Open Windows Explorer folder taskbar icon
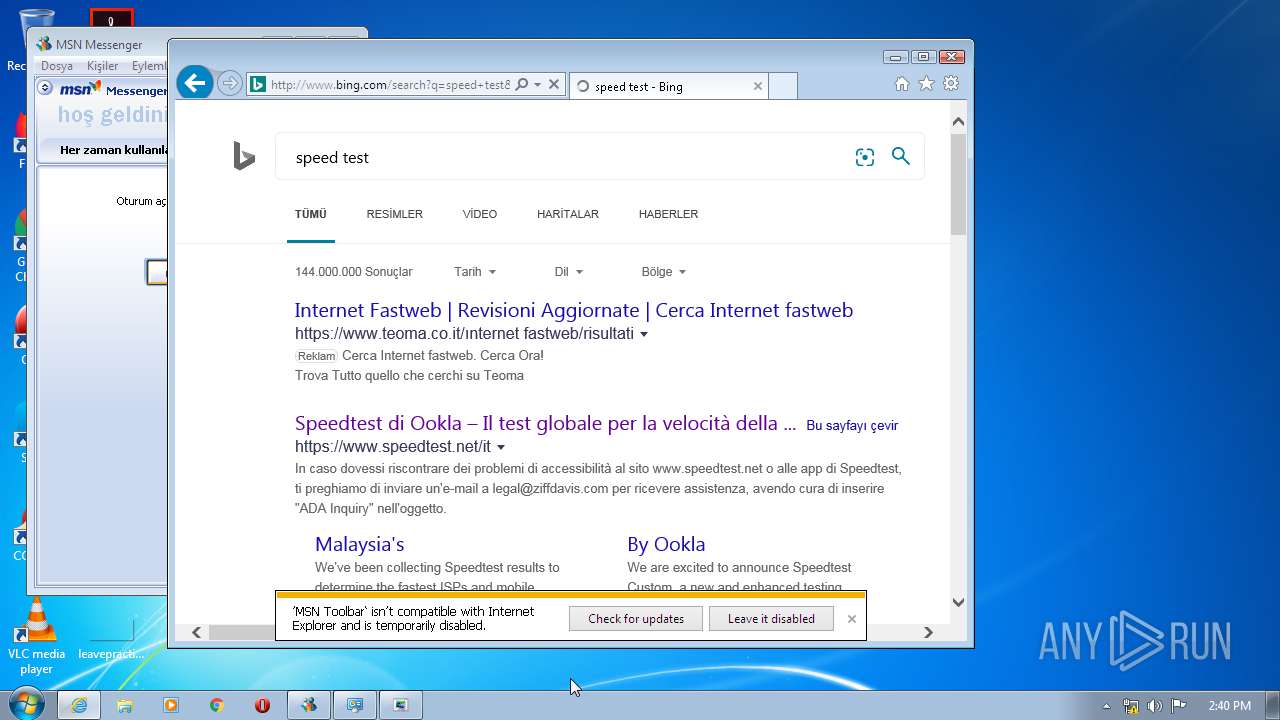 [125, 705]
